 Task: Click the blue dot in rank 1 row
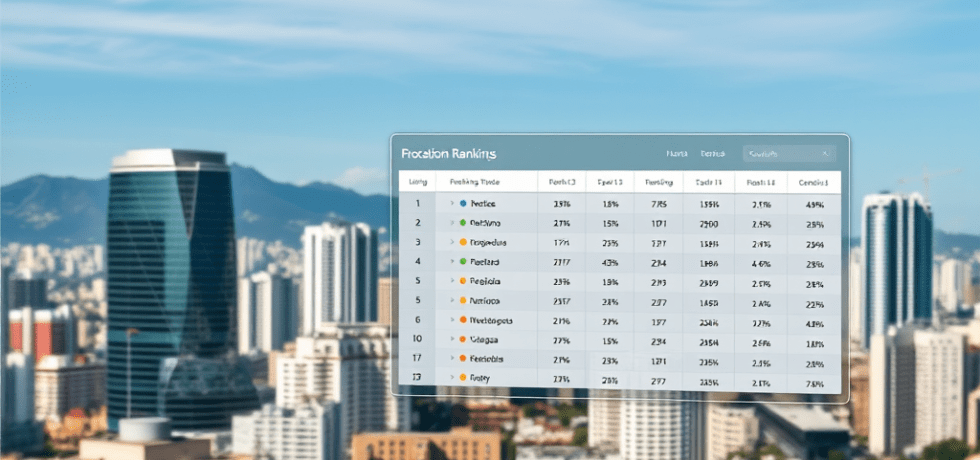(x=463, y=203)
